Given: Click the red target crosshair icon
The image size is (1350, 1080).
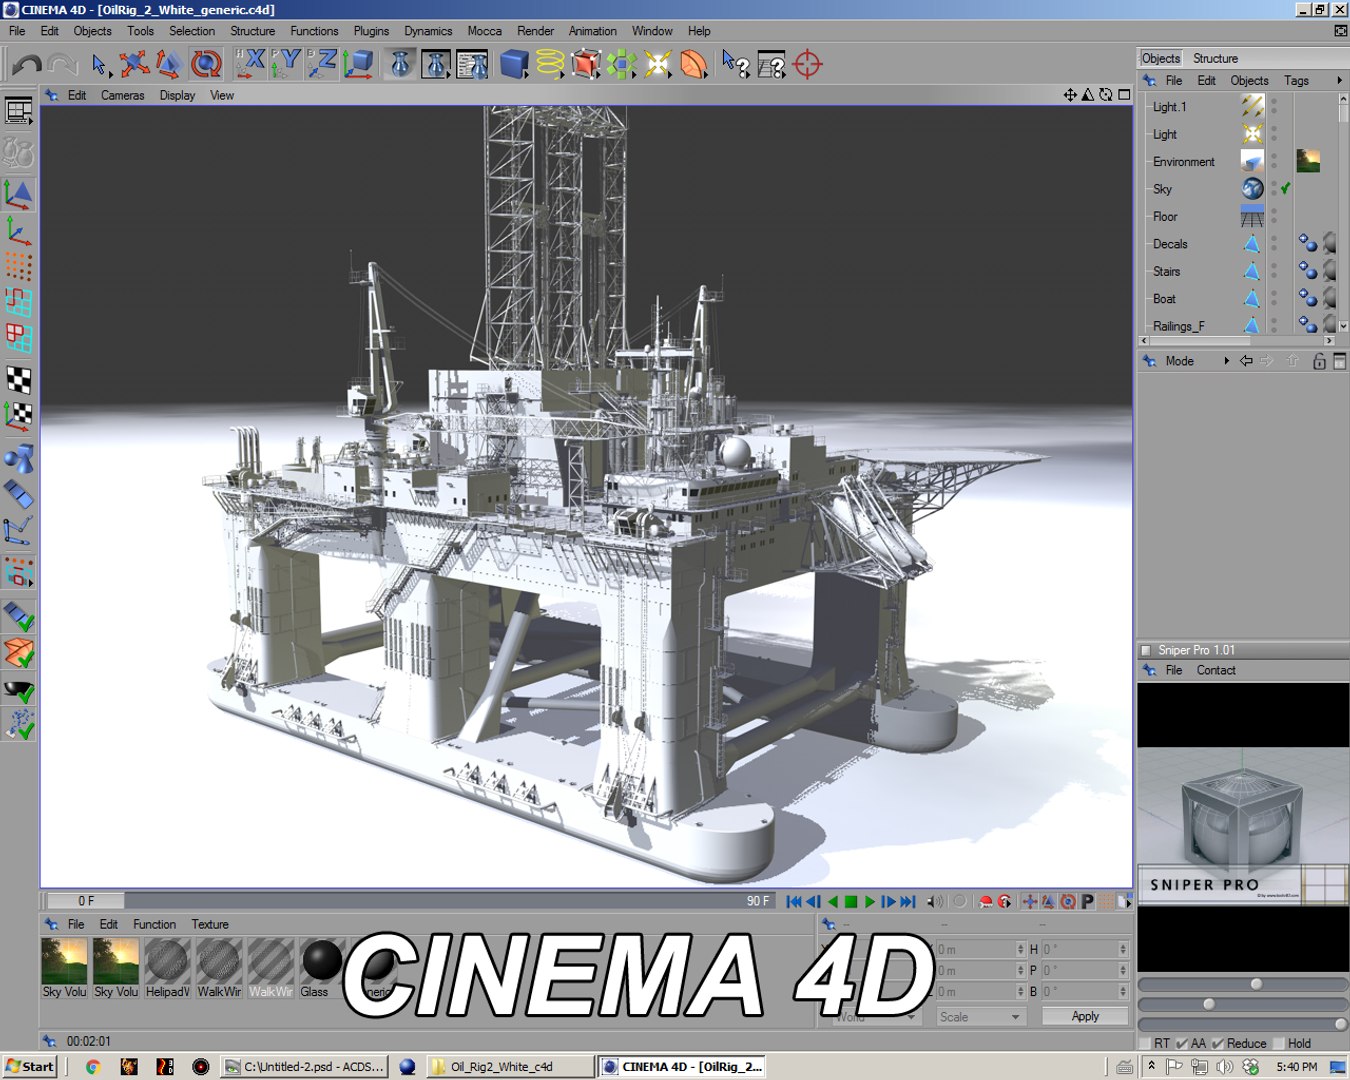Looking at the screenshot, I should point(807,64).
